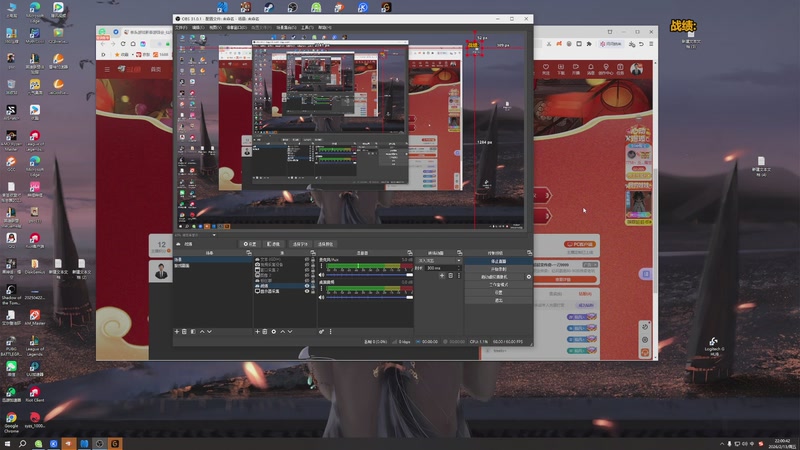Viewport: 800px width, 450px height.
Task: Adjust the desktop audio volume slider
Action: click(x=369, y=297)
